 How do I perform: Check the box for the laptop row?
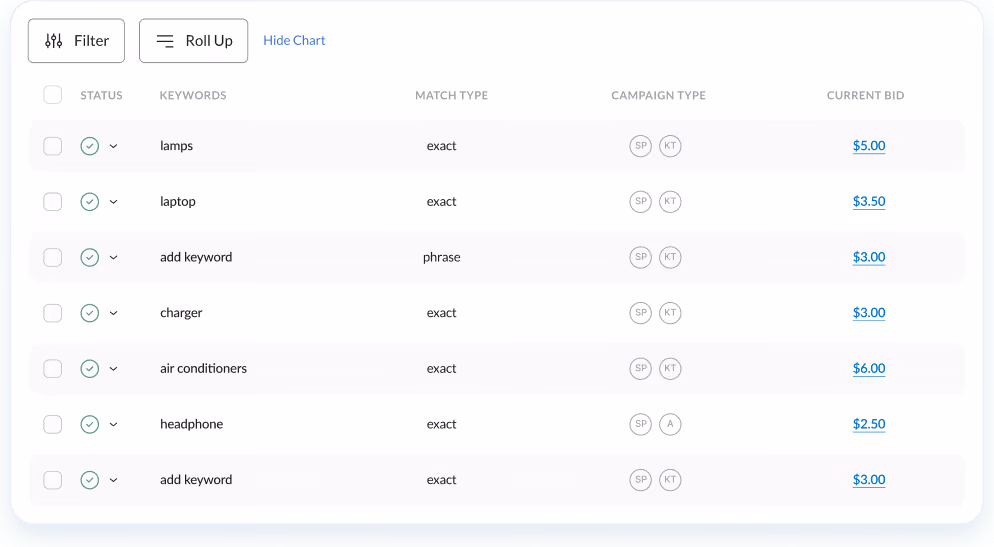tap(53, 202)
